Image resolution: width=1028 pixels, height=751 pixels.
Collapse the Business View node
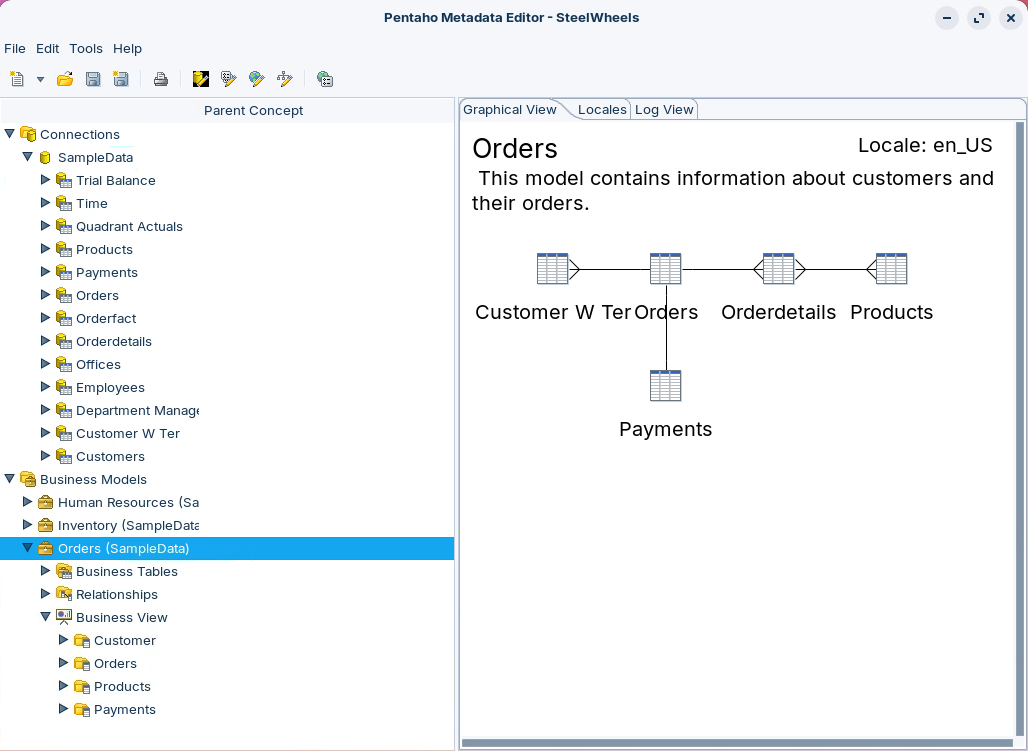45,617
